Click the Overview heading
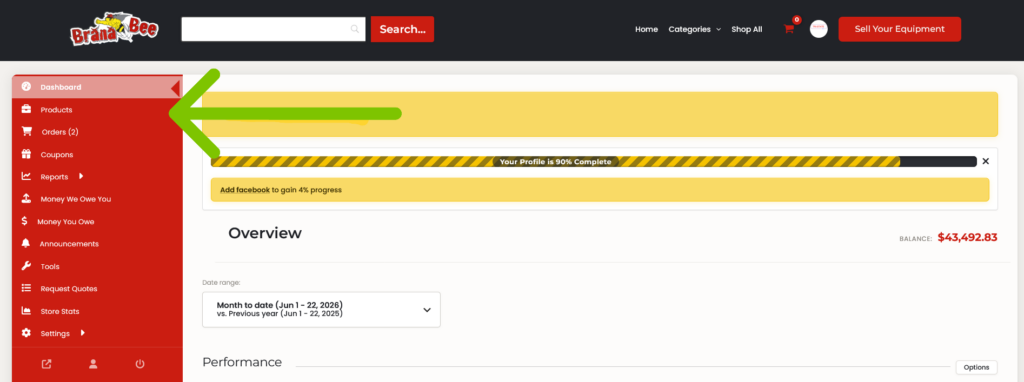The image size is (1024, 382). tap(265, 233)
